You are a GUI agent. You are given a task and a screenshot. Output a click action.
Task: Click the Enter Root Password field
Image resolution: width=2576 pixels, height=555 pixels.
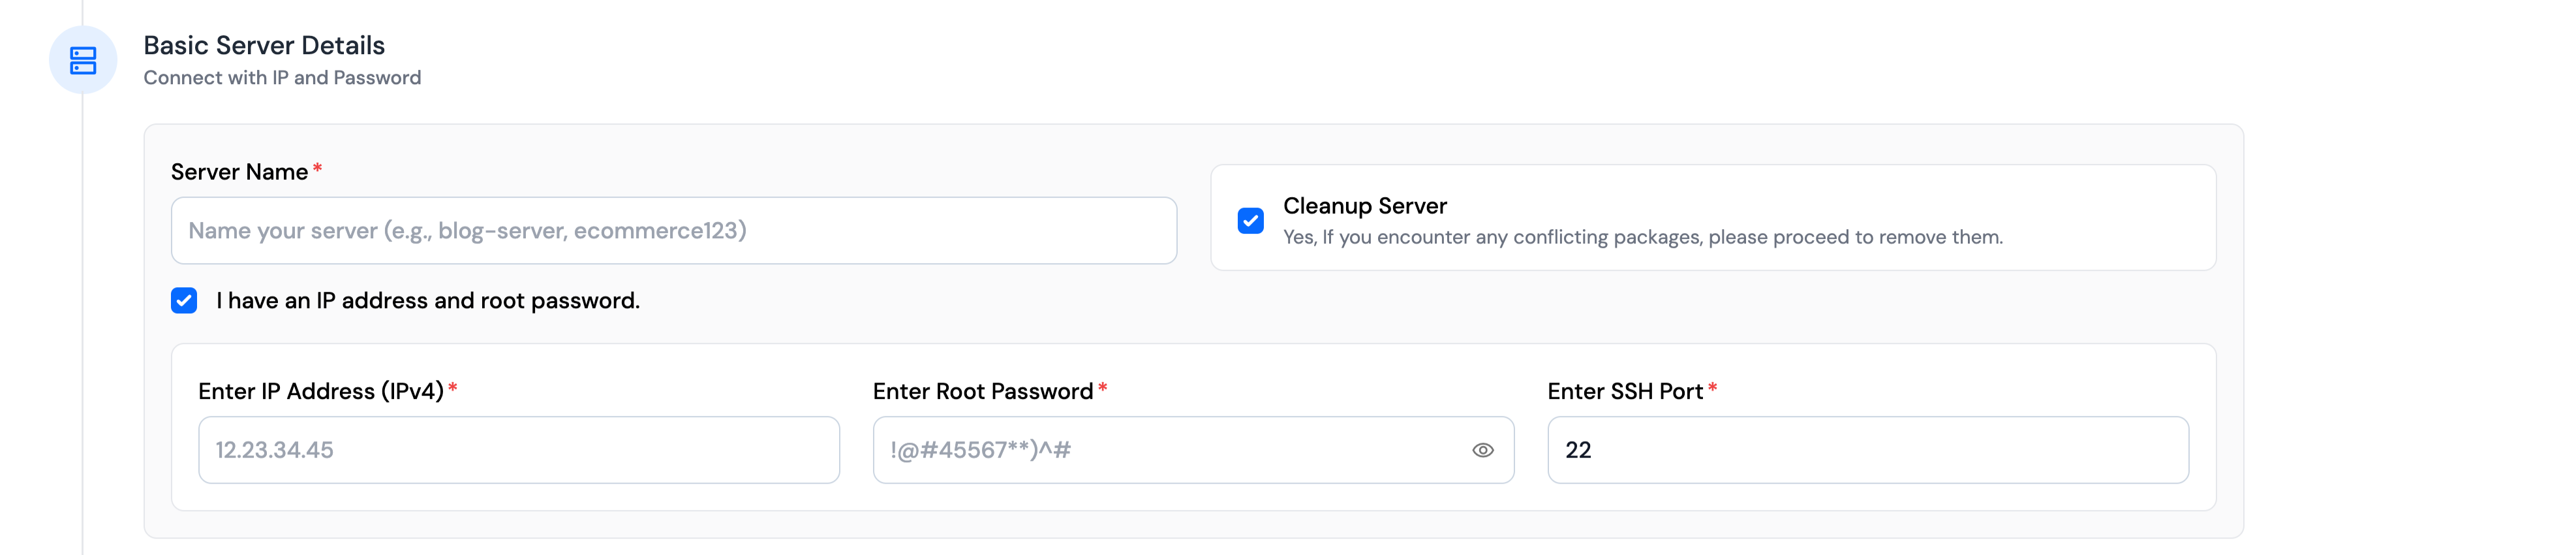(1150, 450)
